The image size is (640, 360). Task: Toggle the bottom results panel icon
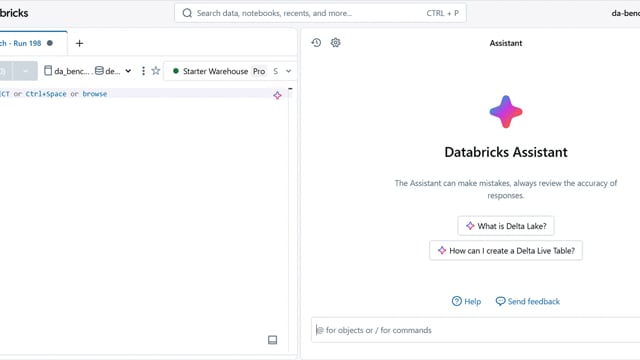click(x=272, y=340)
